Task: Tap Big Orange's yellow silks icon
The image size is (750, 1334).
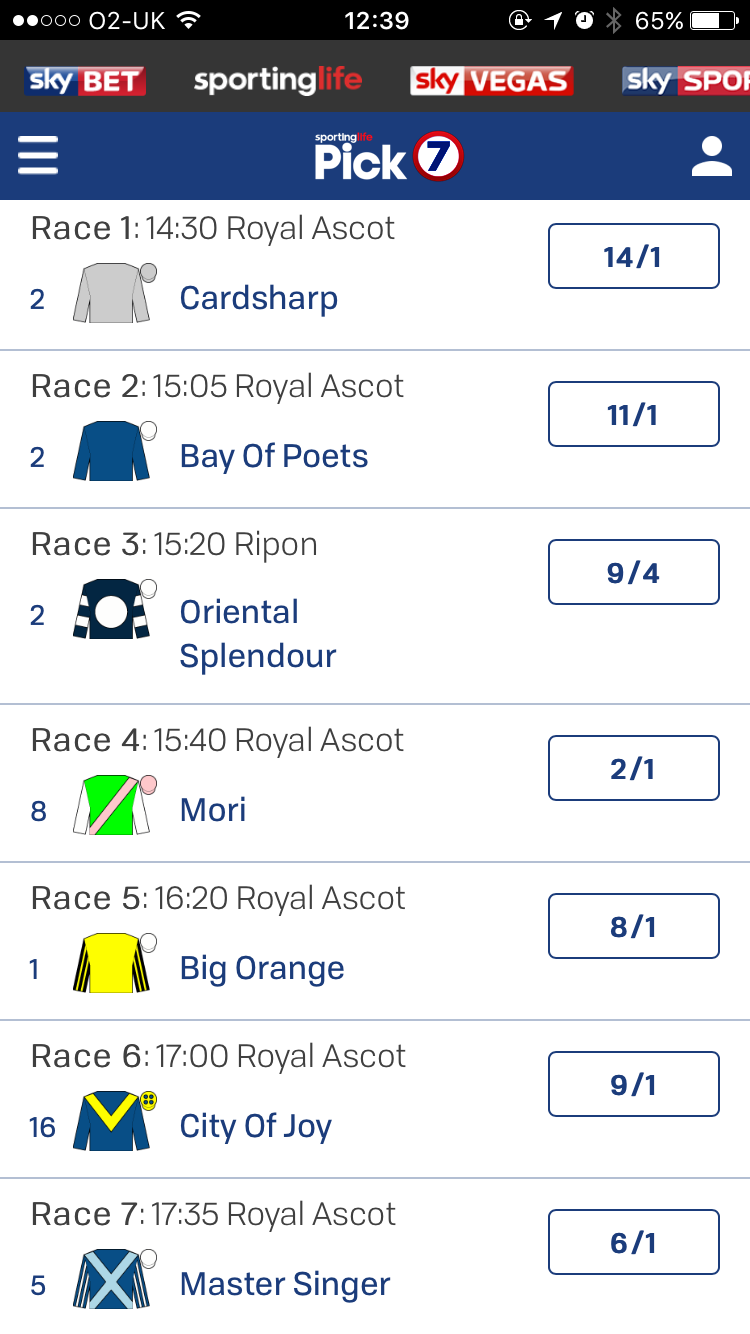Action: point(115,962)
